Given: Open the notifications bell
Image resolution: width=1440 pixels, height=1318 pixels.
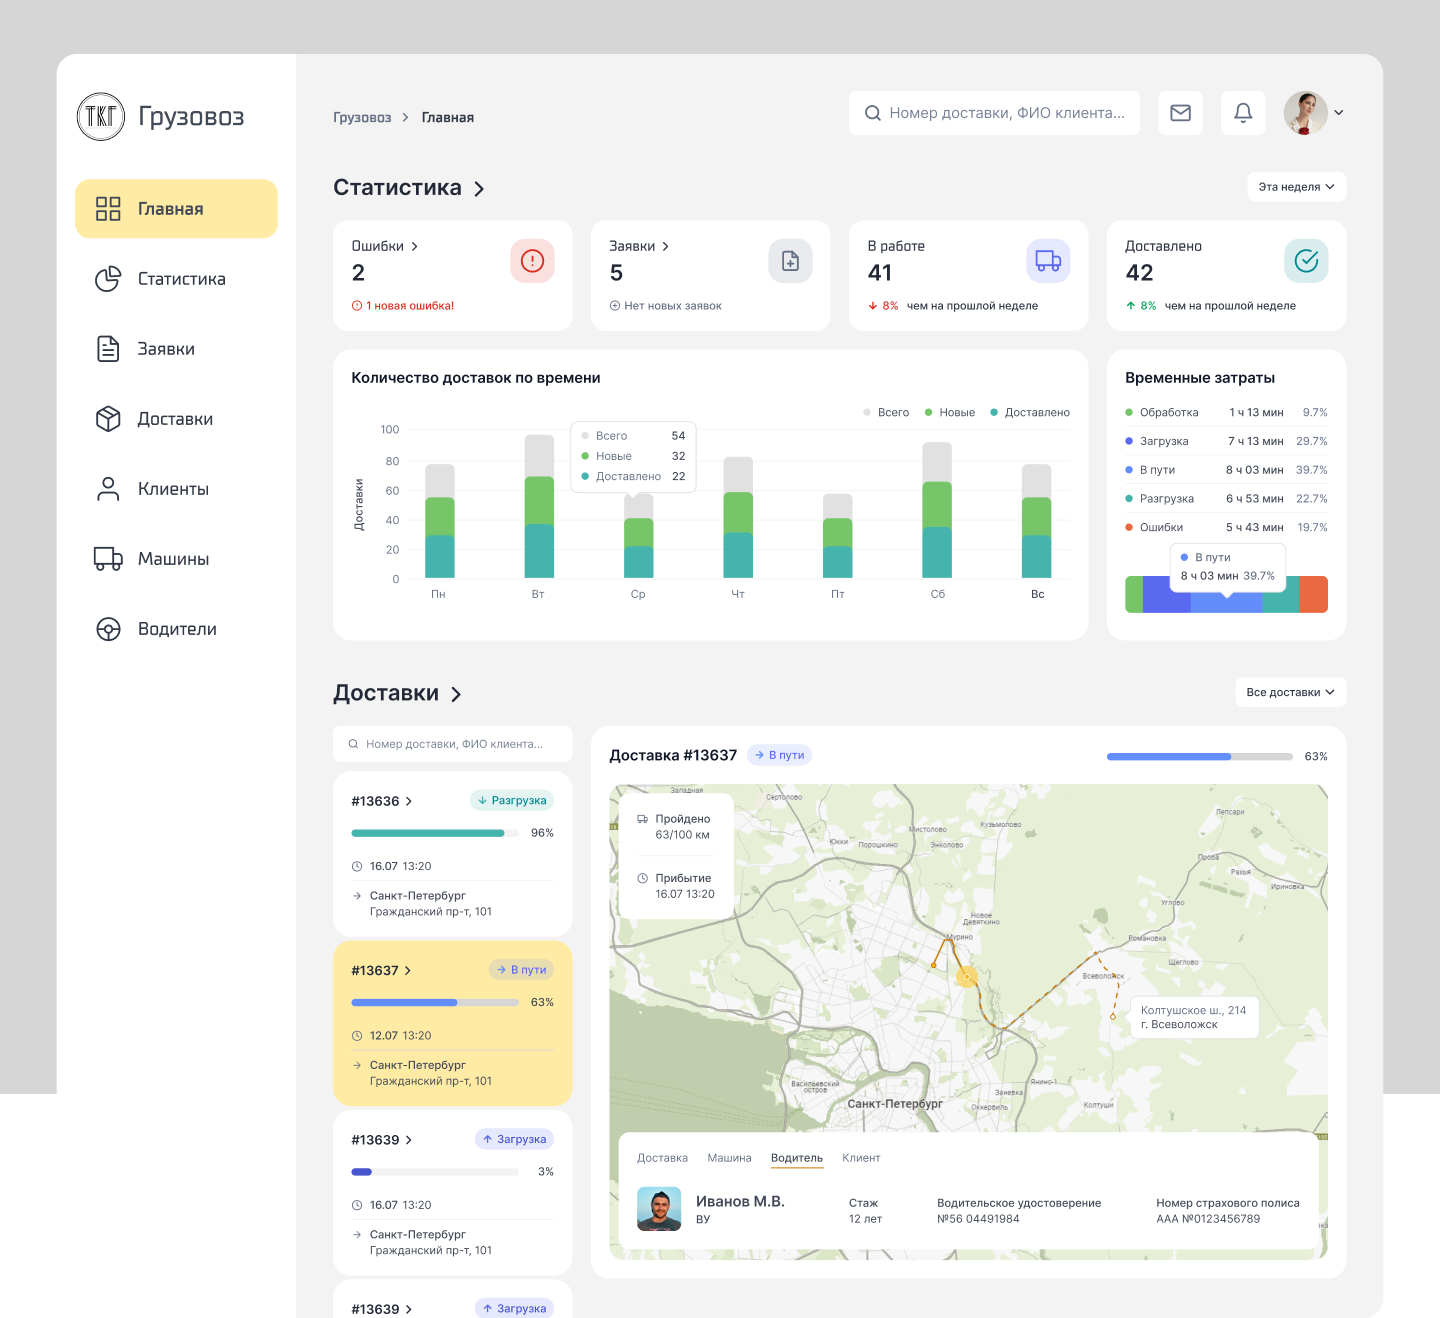Looking at the screenshot, I should pos(1243,113).
